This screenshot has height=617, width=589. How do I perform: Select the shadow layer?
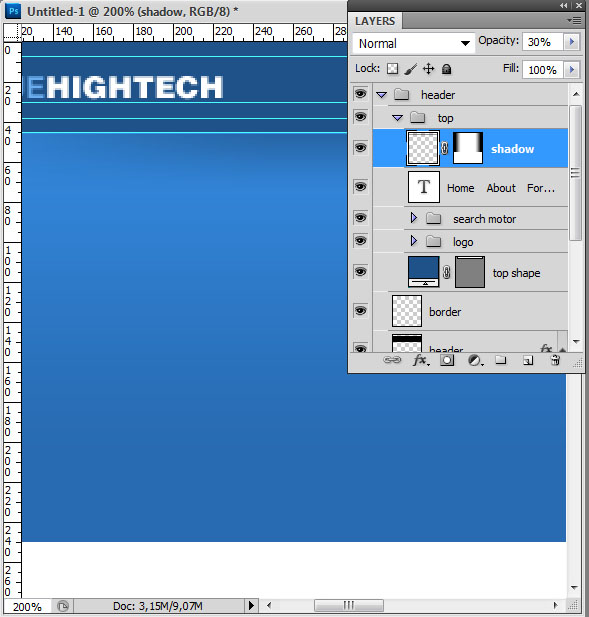[470, 148]
